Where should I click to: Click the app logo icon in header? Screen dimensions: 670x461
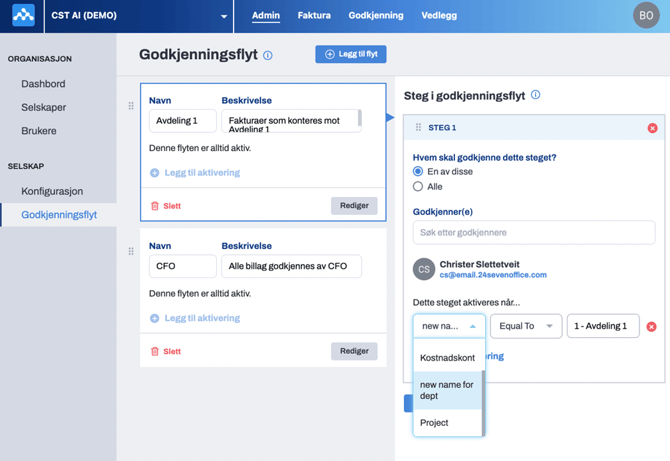coord(22,16)
